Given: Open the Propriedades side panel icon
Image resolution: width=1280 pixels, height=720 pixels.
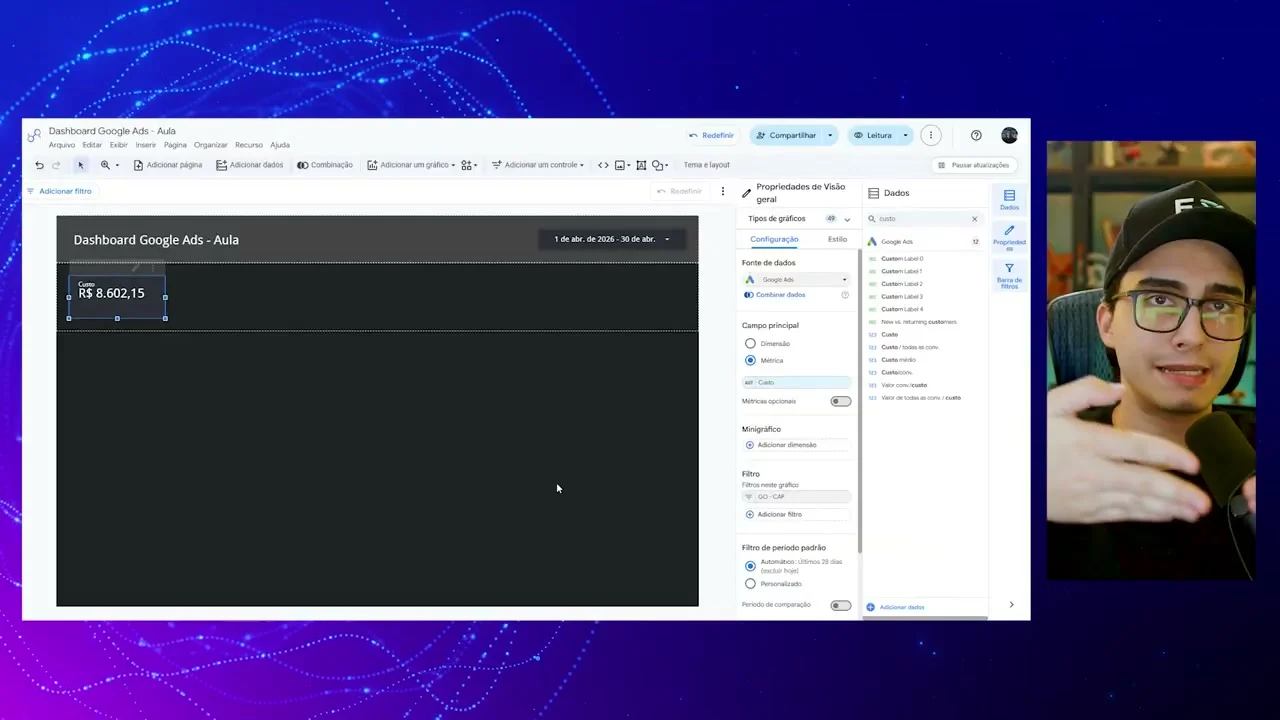Looking at the screenshot, I should tap(1009, 237).
